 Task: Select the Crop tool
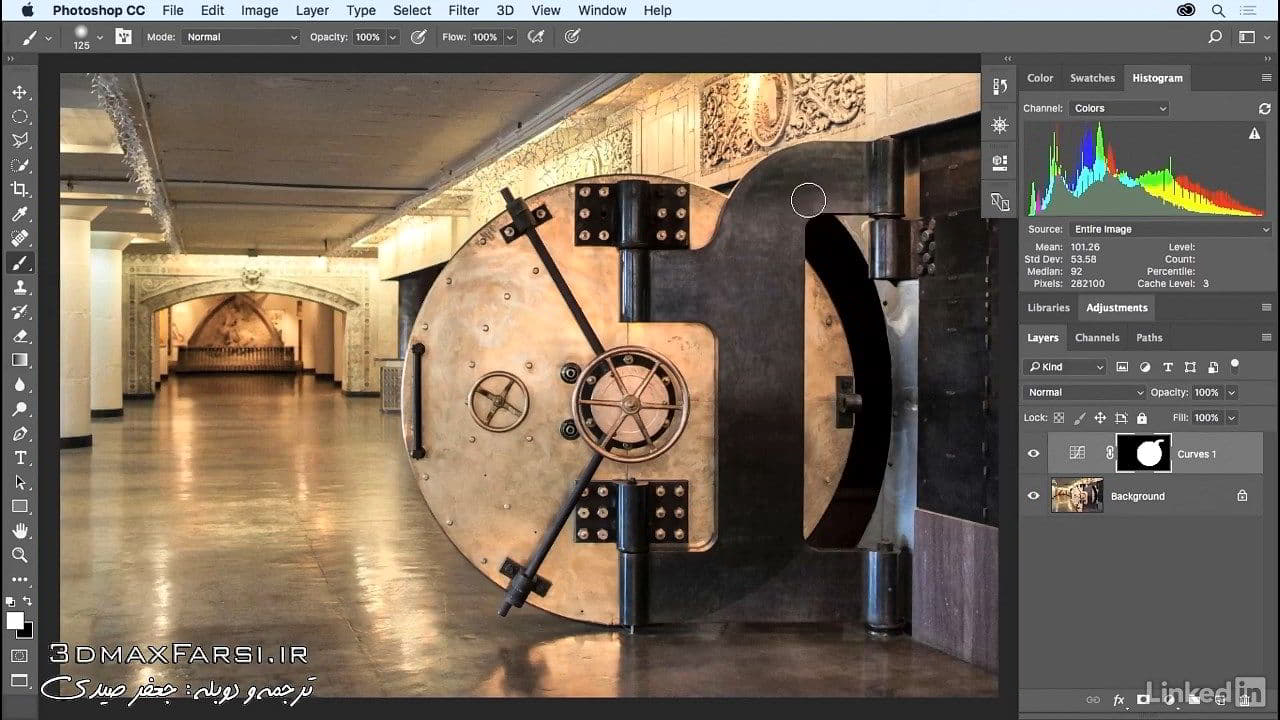pyautogui.click(x=20, y=189)
